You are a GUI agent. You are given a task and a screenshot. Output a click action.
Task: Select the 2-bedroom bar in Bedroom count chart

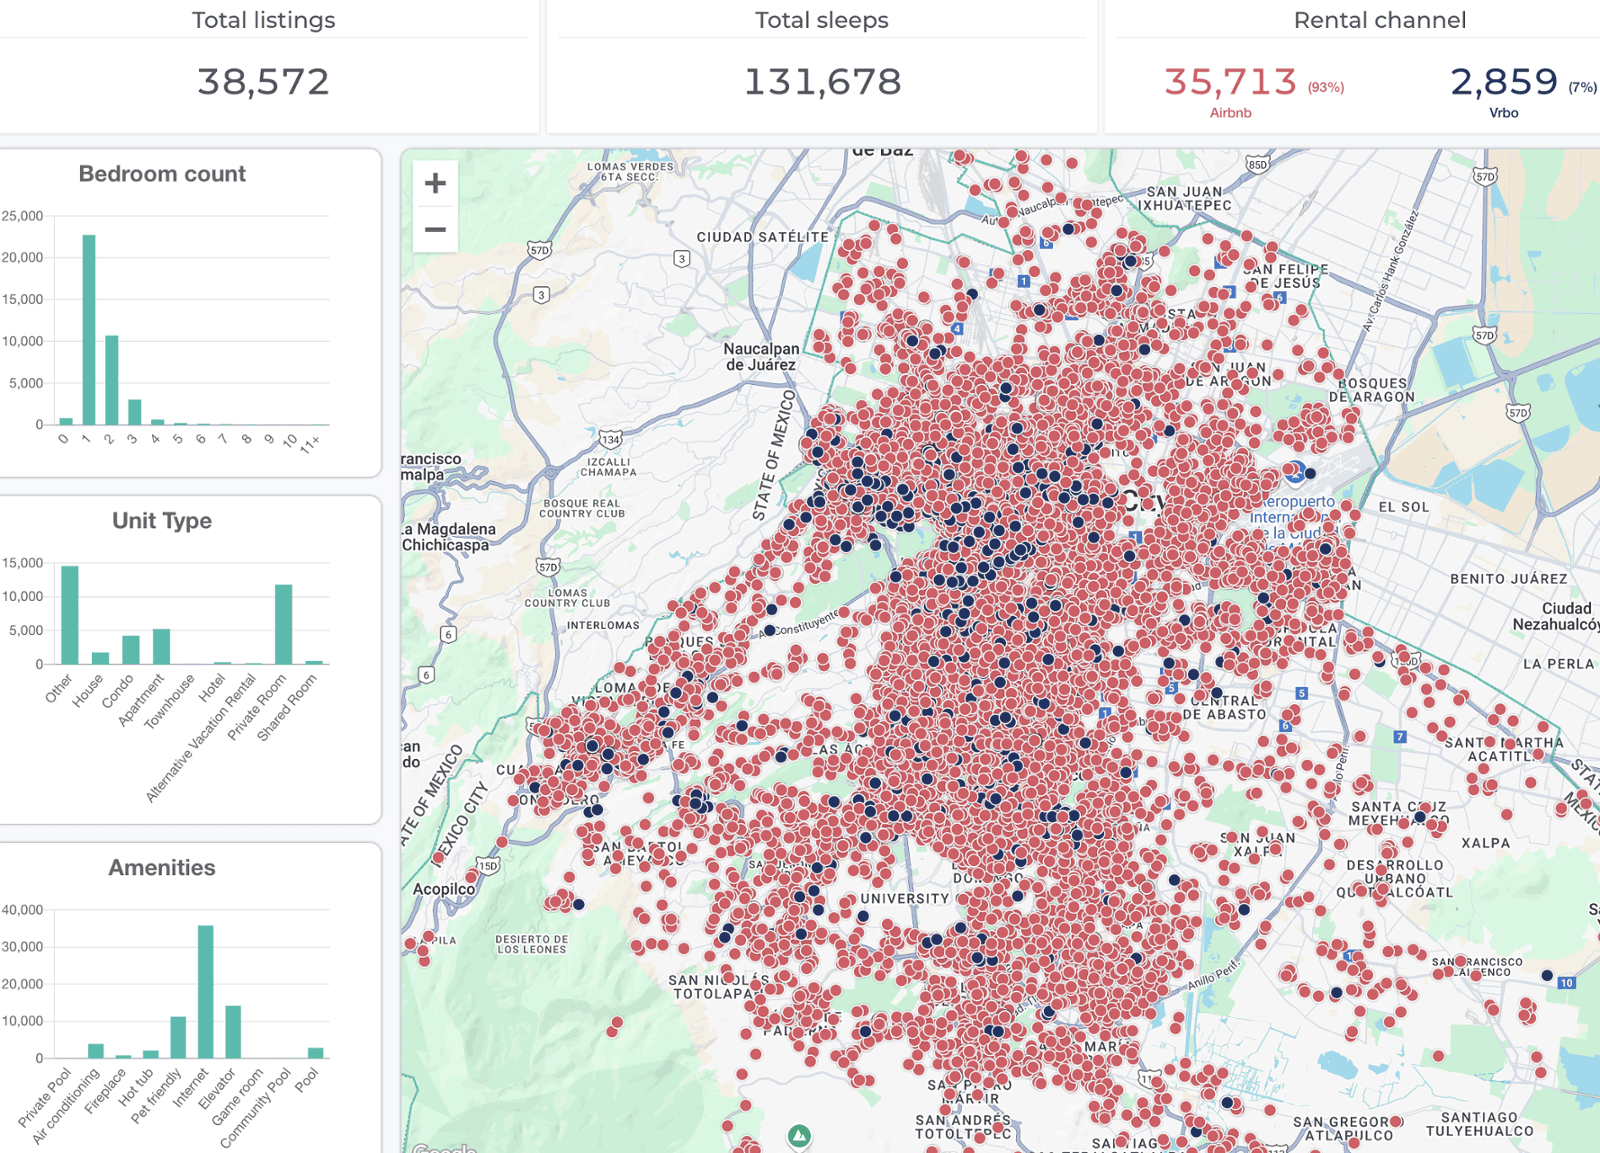(112, 380)
